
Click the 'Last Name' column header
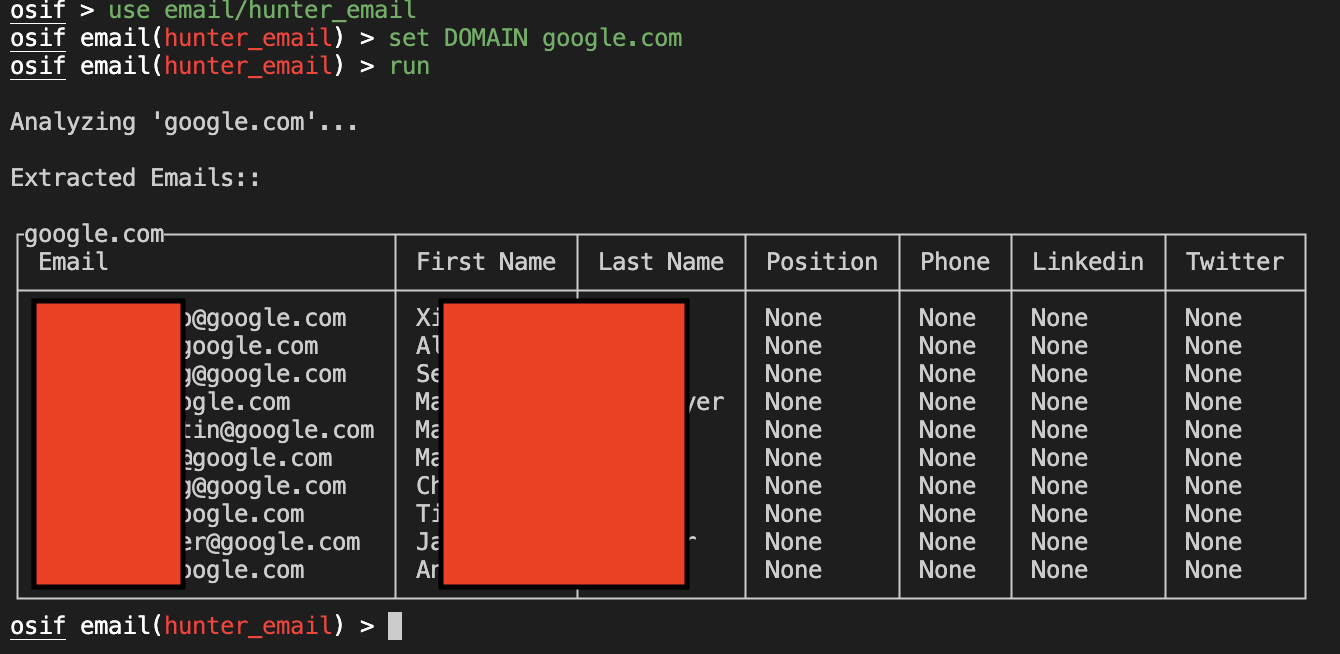[661, 262]
